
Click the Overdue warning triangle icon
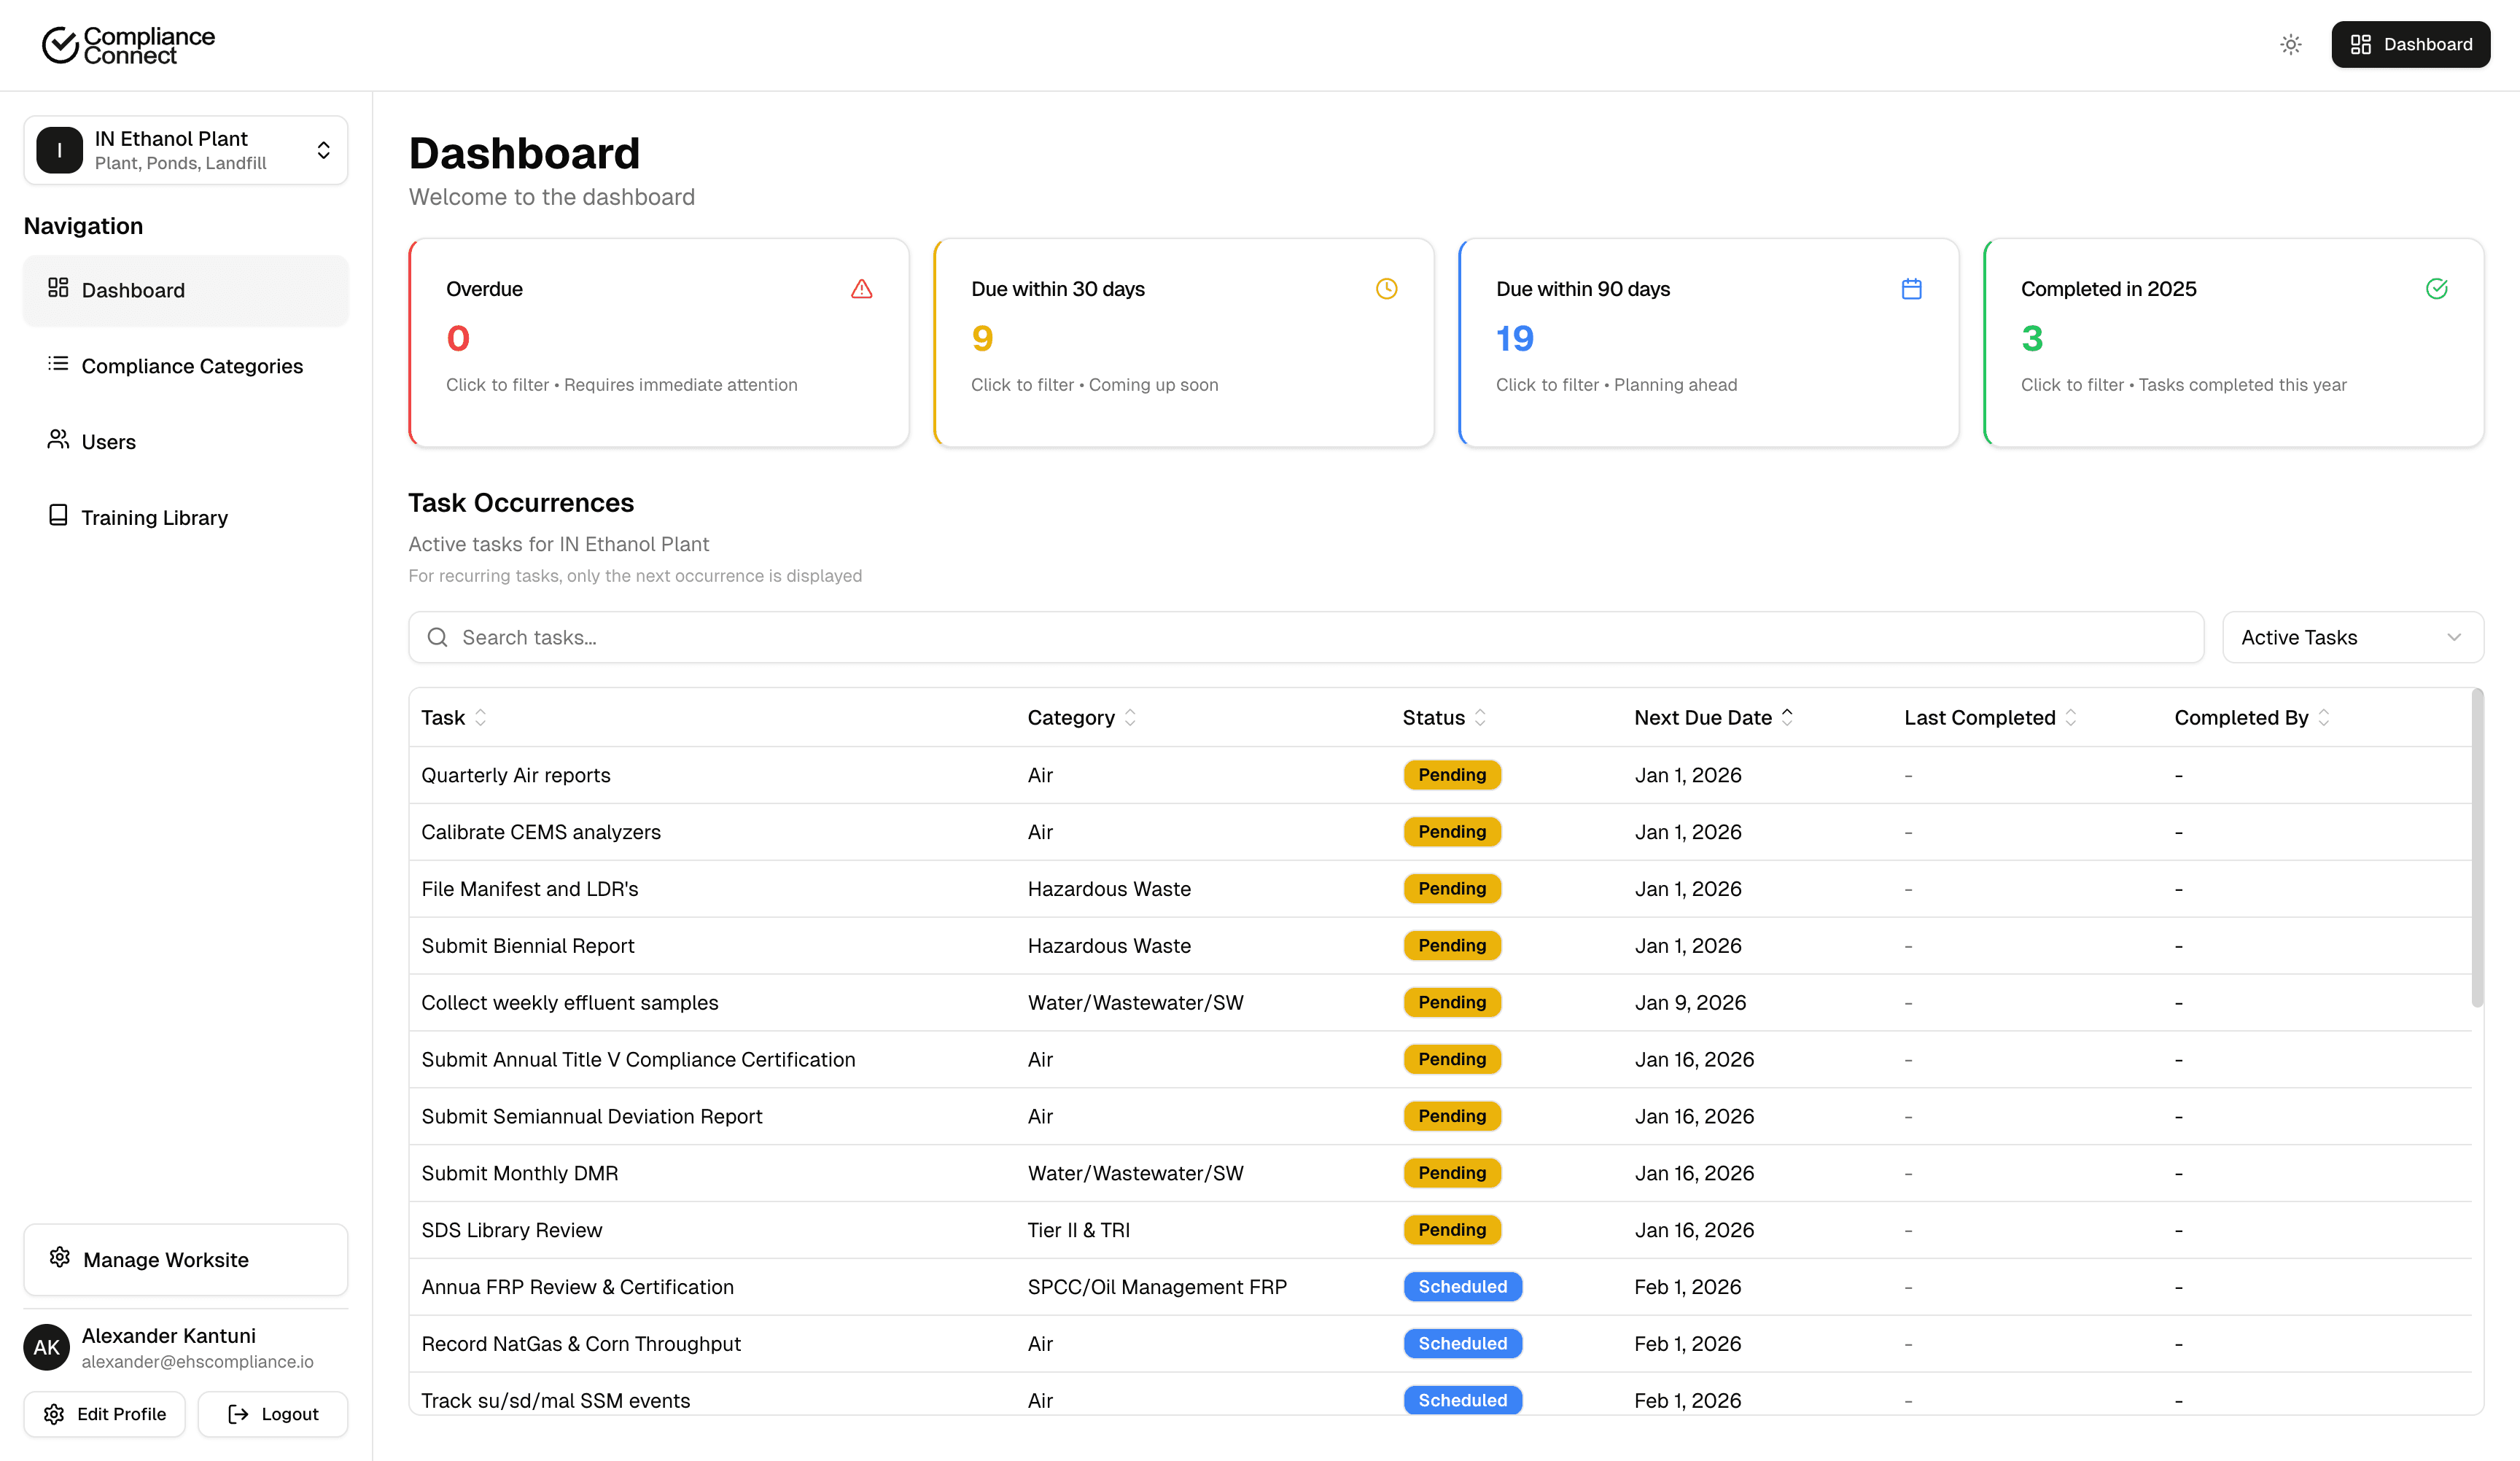[861, 289]
